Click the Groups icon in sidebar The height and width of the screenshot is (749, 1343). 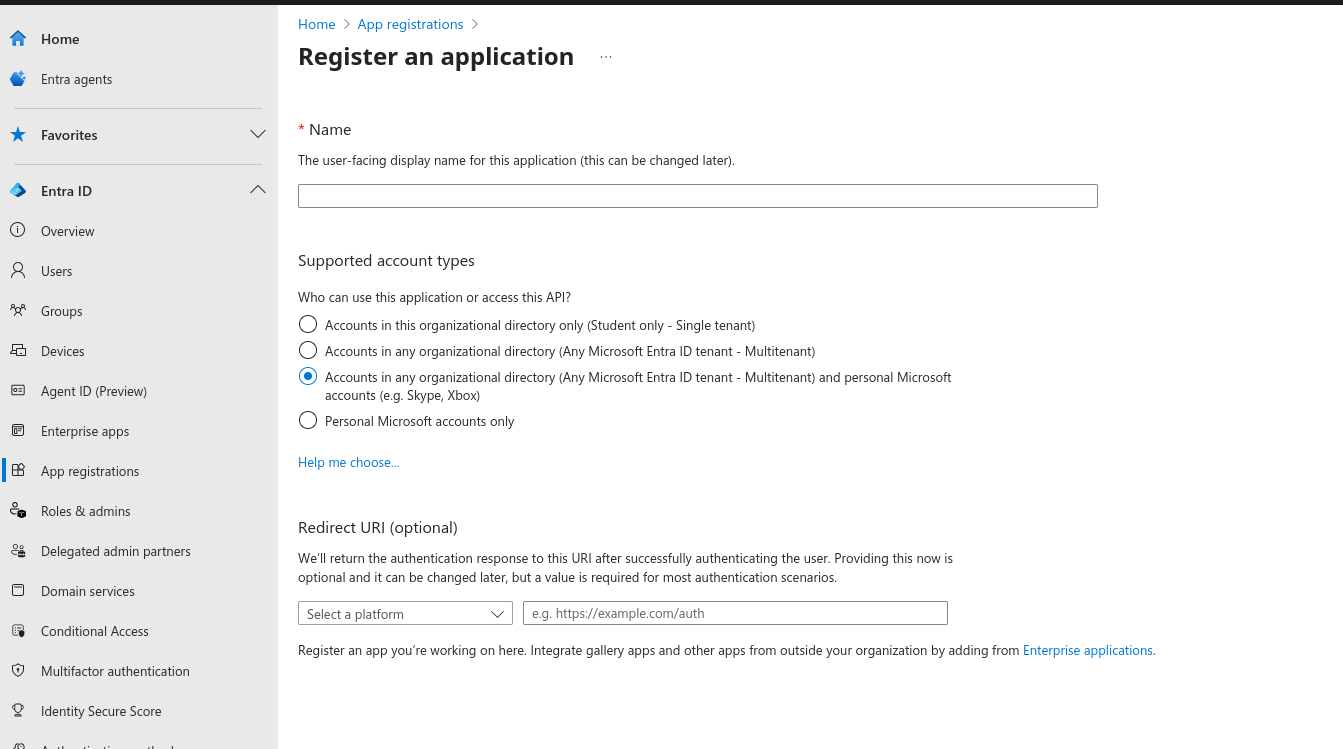[18, 311]
